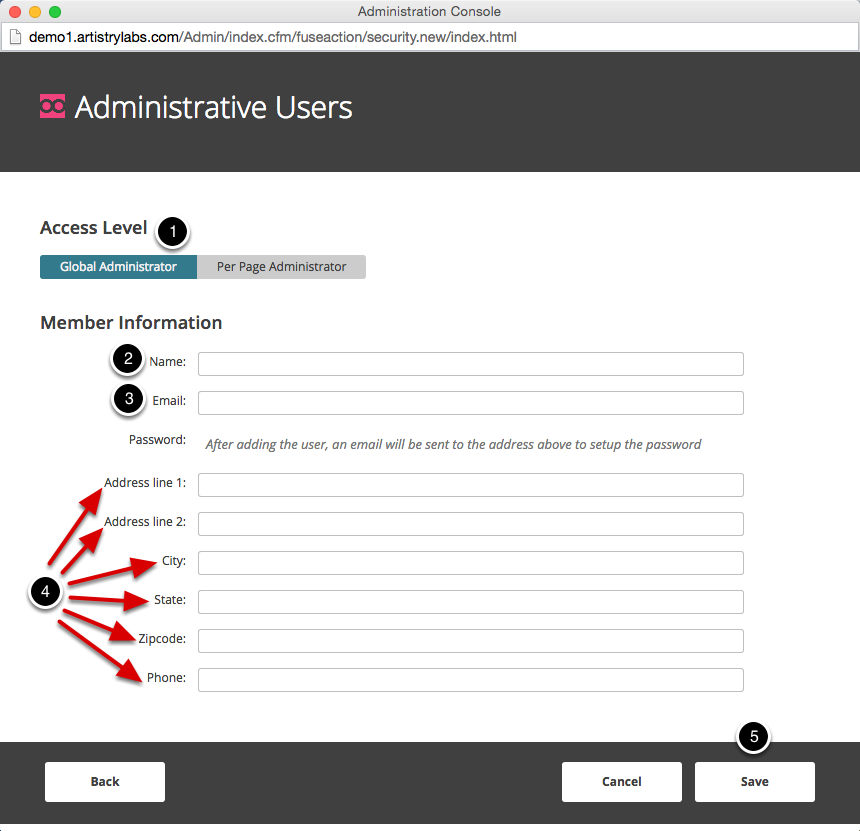Click the numbered marker 5 above Save
Viewport: 860px width, 831px height.
tap(754, 737)
